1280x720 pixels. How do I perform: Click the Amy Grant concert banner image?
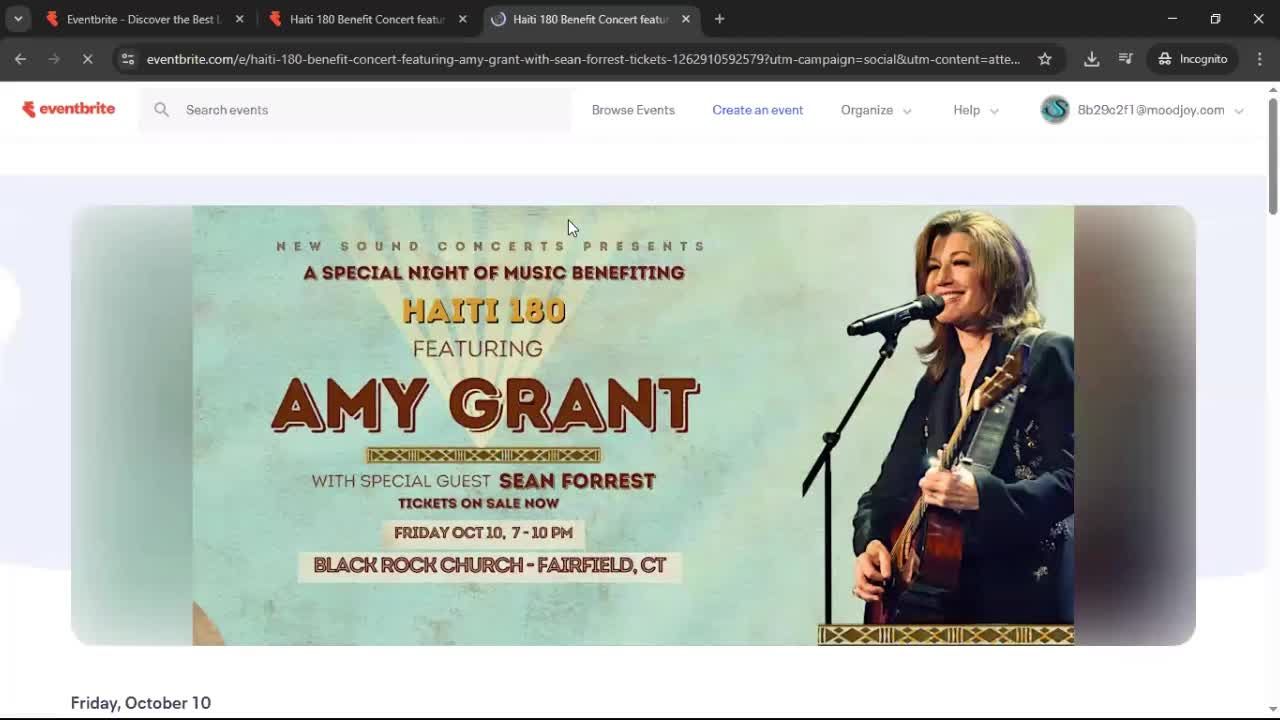click(633, 425)
